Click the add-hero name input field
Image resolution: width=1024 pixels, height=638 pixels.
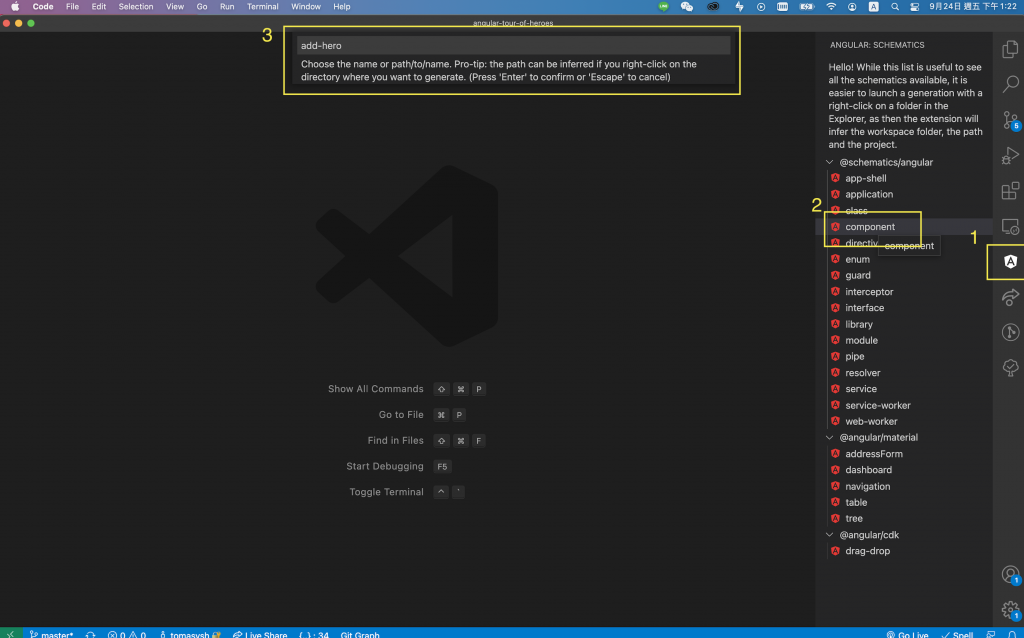(513, 46)
